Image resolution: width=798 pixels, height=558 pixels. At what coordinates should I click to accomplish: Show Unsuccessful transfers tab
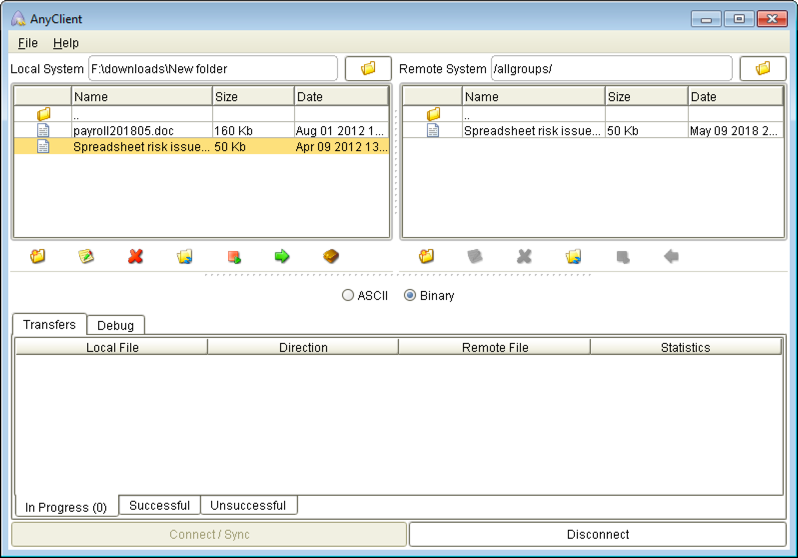(248, 505)
